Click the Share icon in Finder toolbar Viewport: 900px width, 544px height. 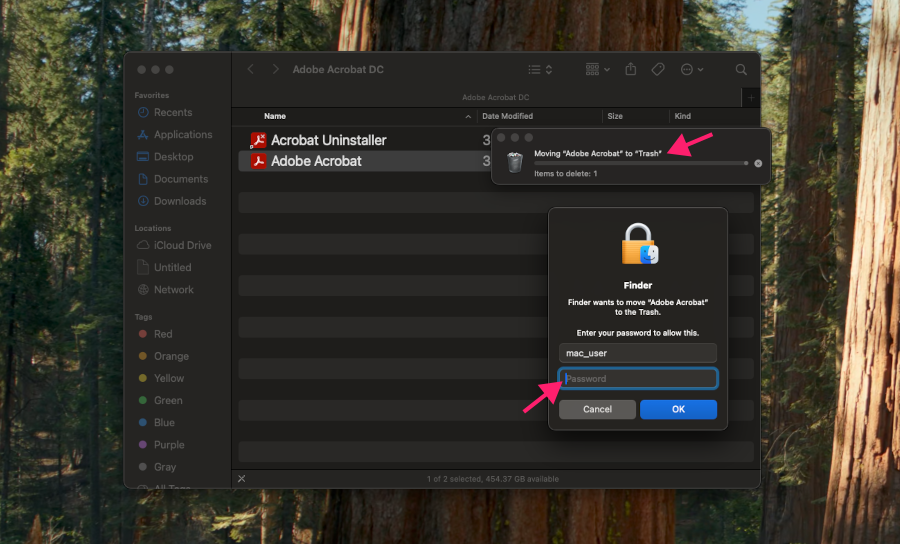pos(631,69)
